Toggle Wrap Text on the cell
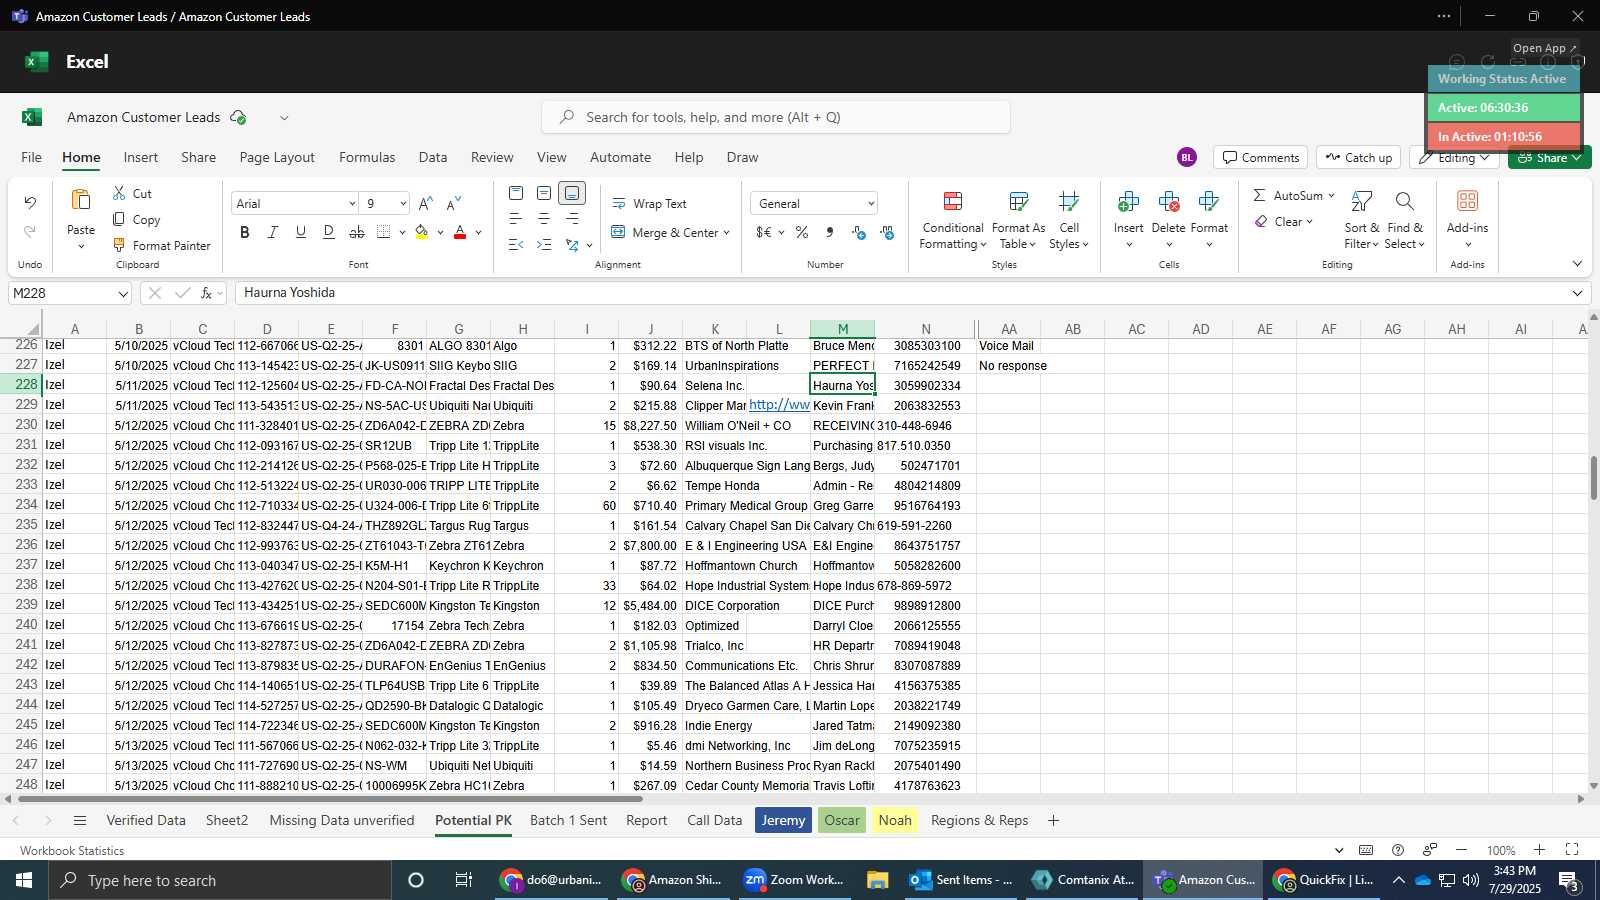 [x=649, y=203]
